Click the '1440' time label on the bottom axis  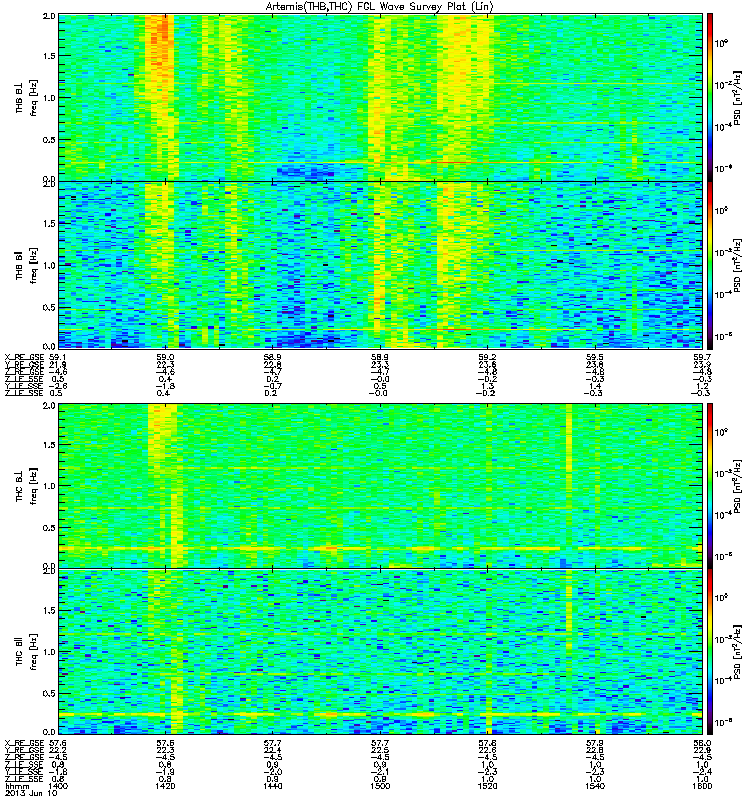click(272, 786)
